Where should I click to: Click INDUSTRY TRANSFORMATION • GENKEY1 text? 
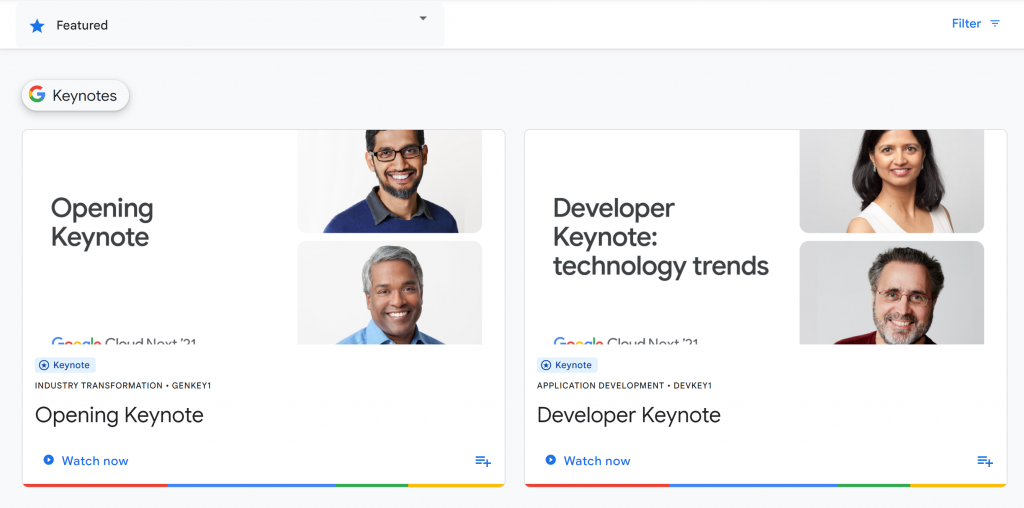click(123, 386)
